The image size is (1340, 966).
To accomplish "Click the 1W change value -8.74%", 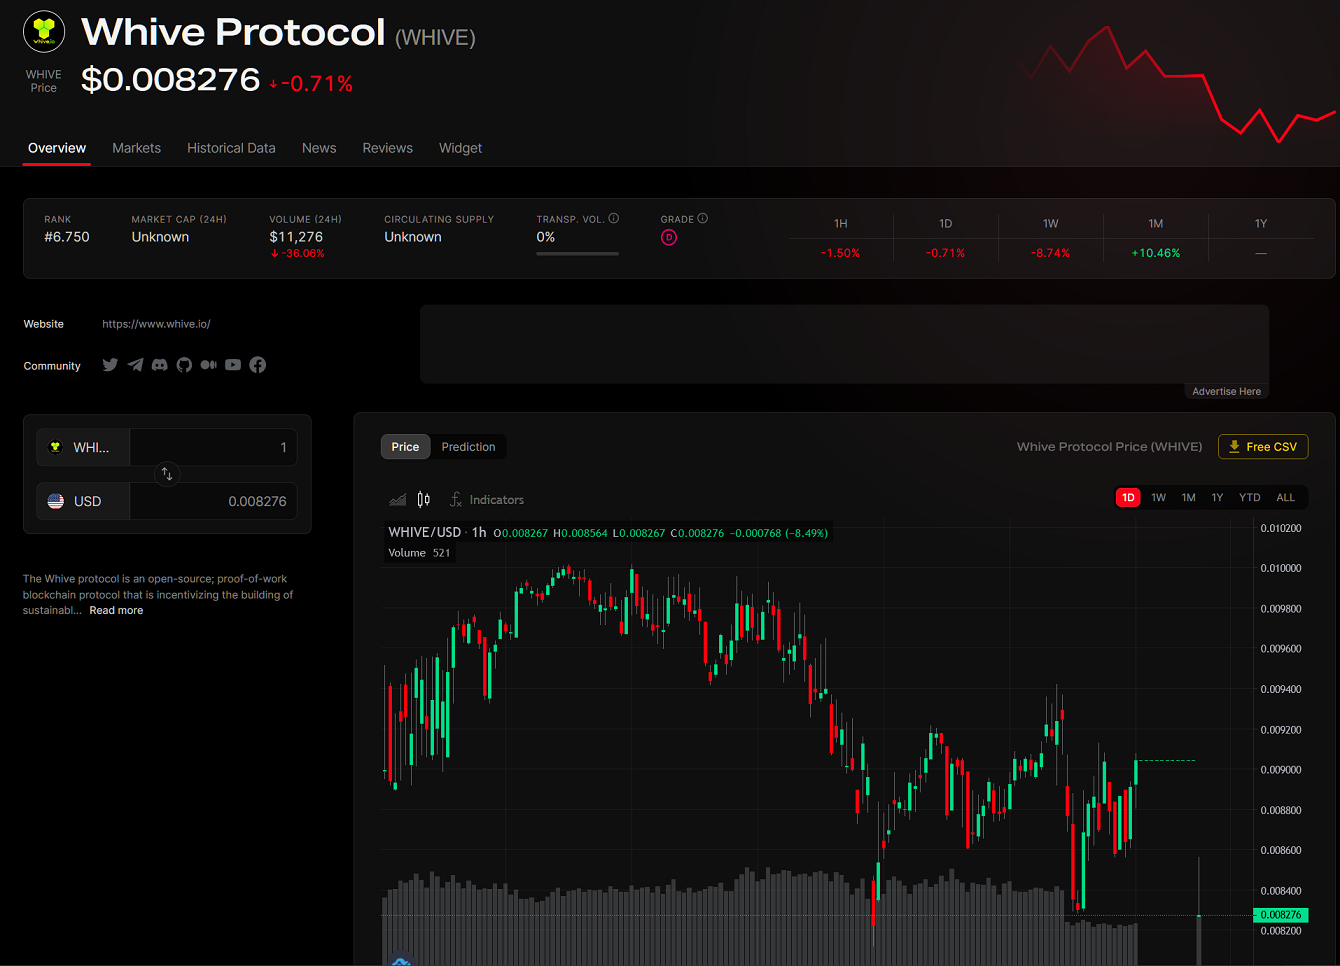I will (x=1050, y=253).
